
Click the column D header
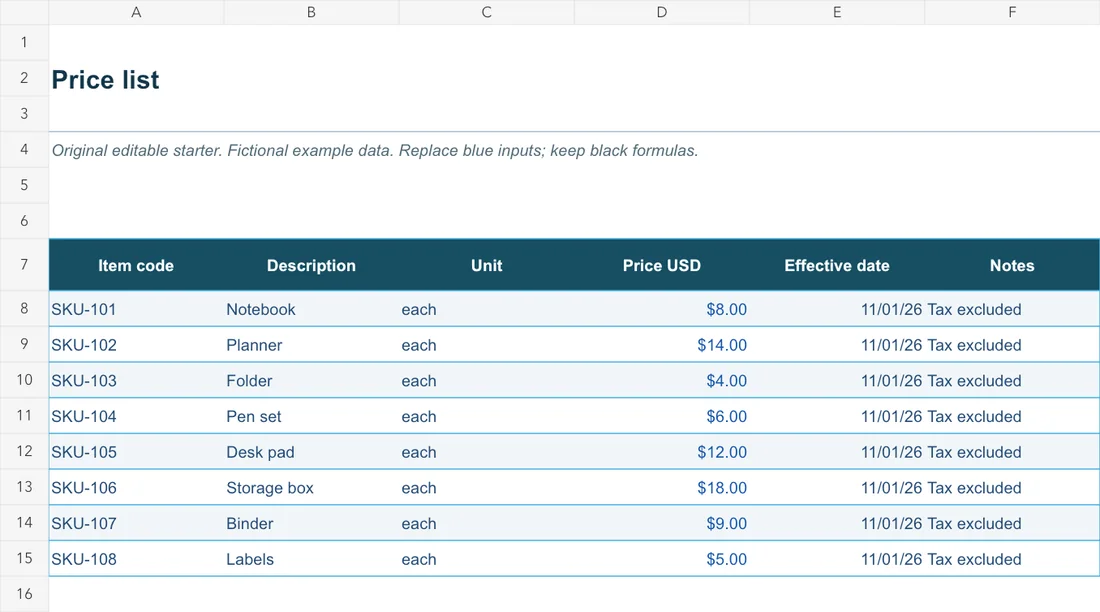pyautogui.click(x=662, y=12)
